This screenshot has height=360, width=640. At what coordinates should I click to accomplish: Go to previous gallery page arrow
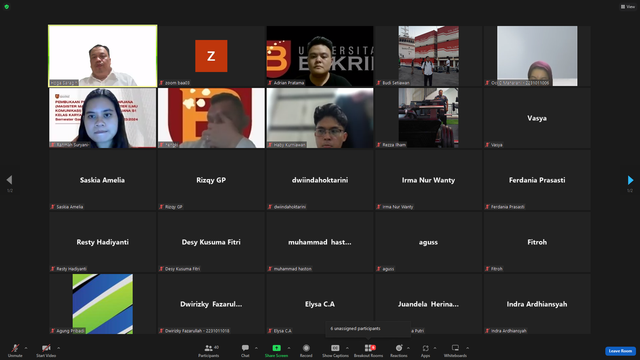click(9, 180)
